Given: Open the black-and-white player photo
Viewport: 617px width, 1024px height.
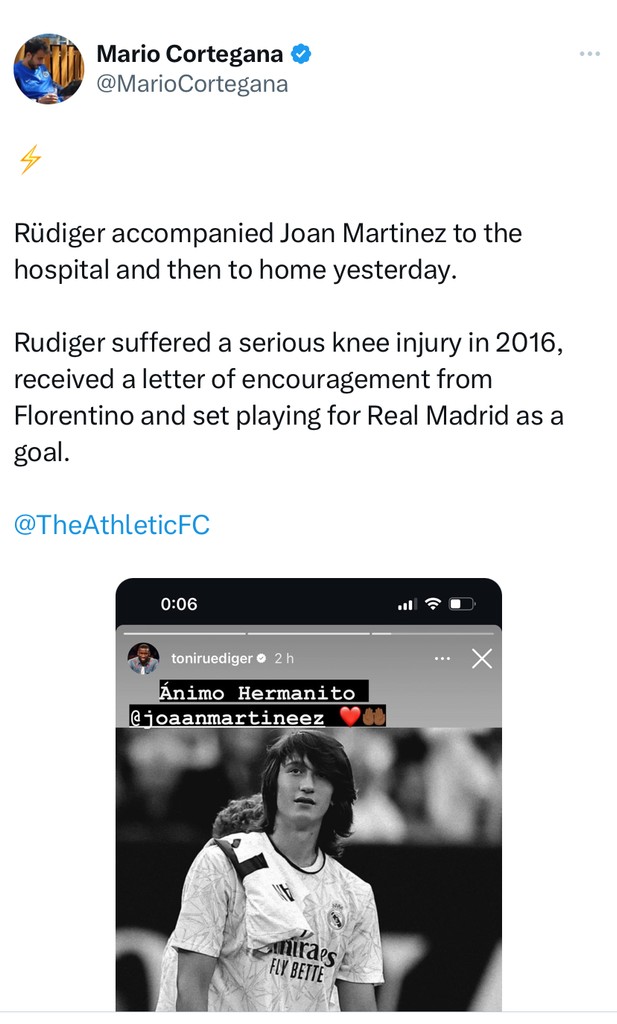Looking at the screenshot, I should click(x=308, y=870).
